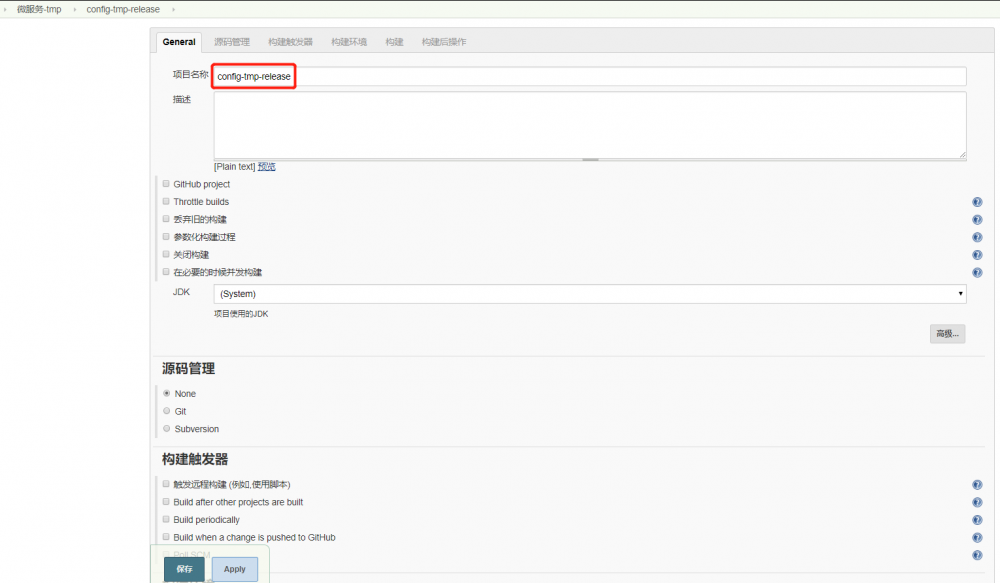This screenshot has height=583, width=1000.
Task: Open the JDK (System) dropdown
Action: click(x=590, y=294)
